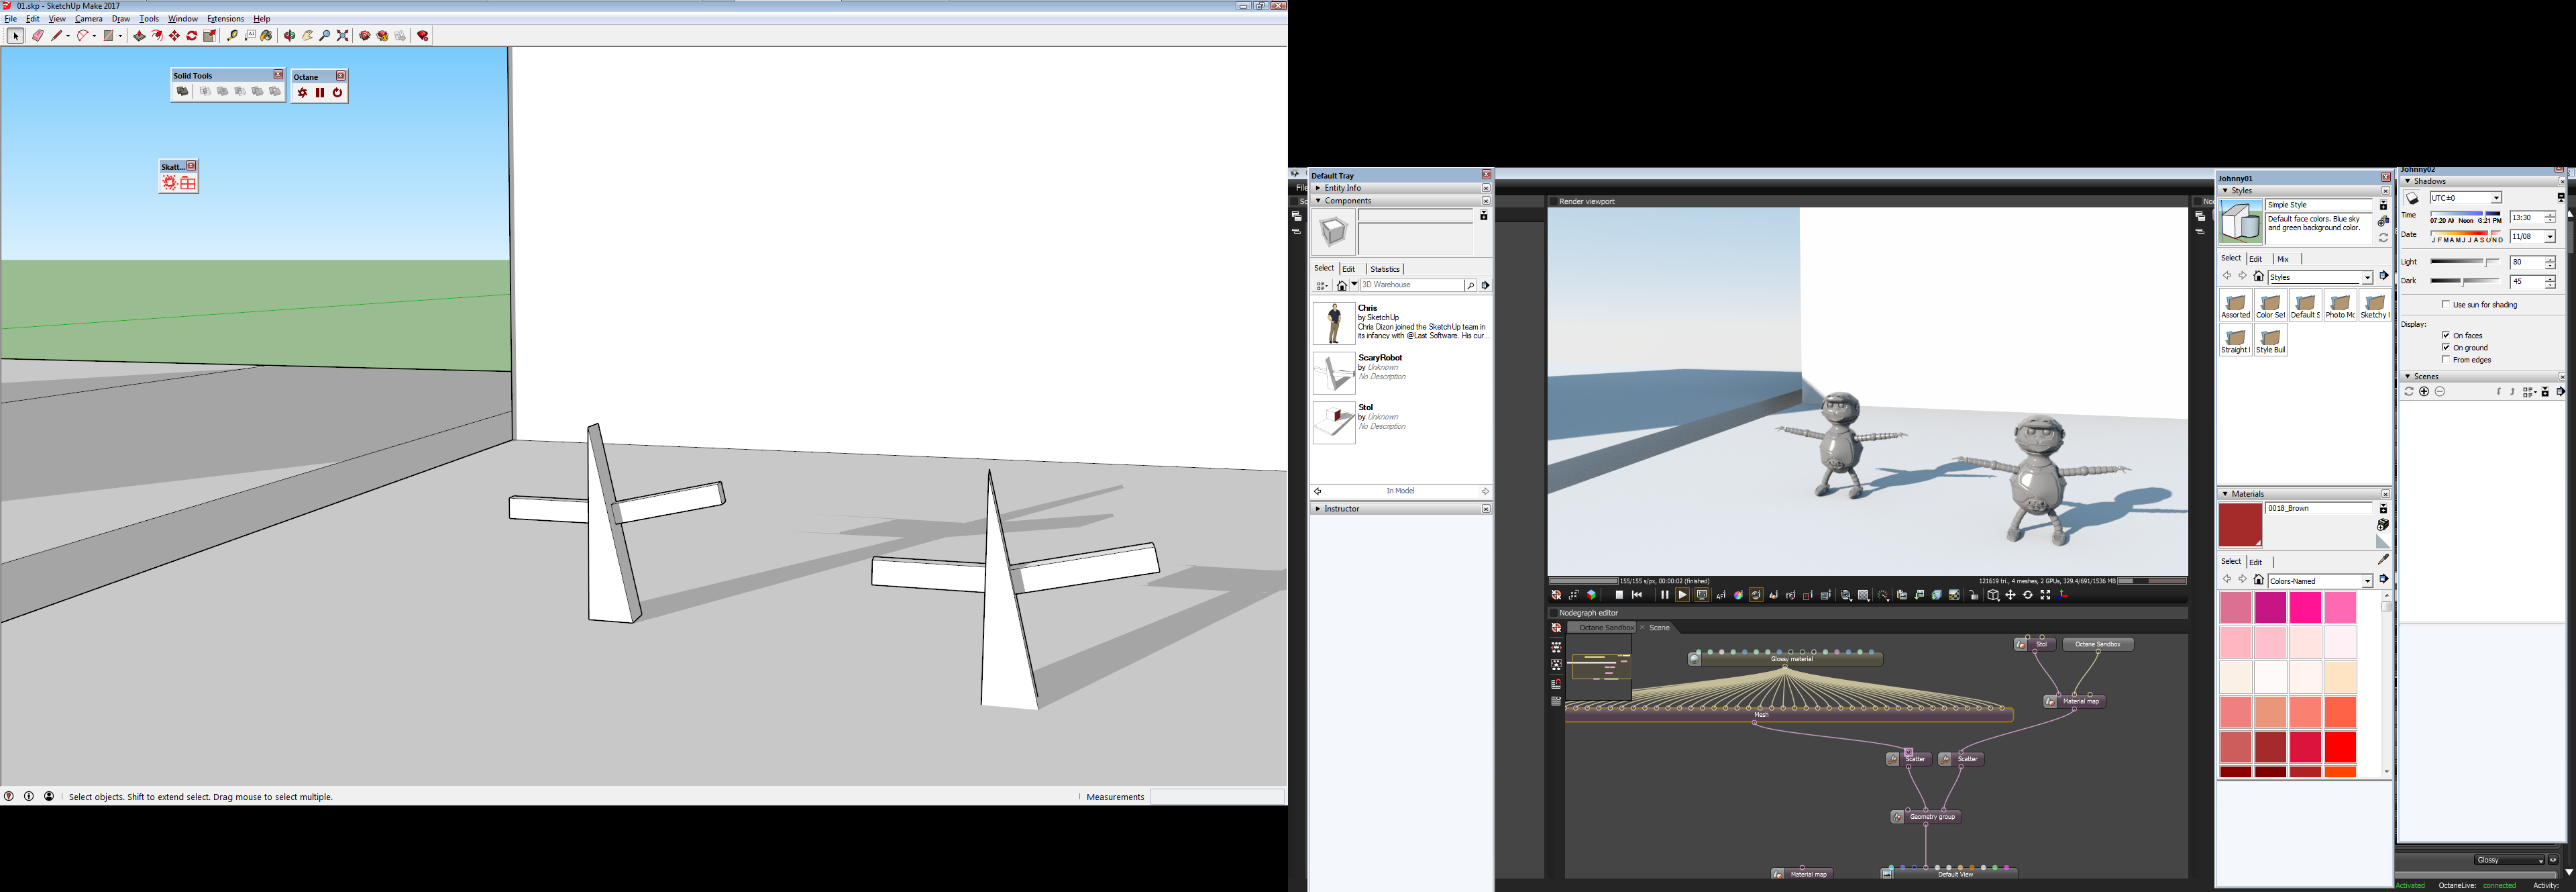Click the Zoom Extents icon
This screenshot has width=2576, height=892.
click(342, 36)
